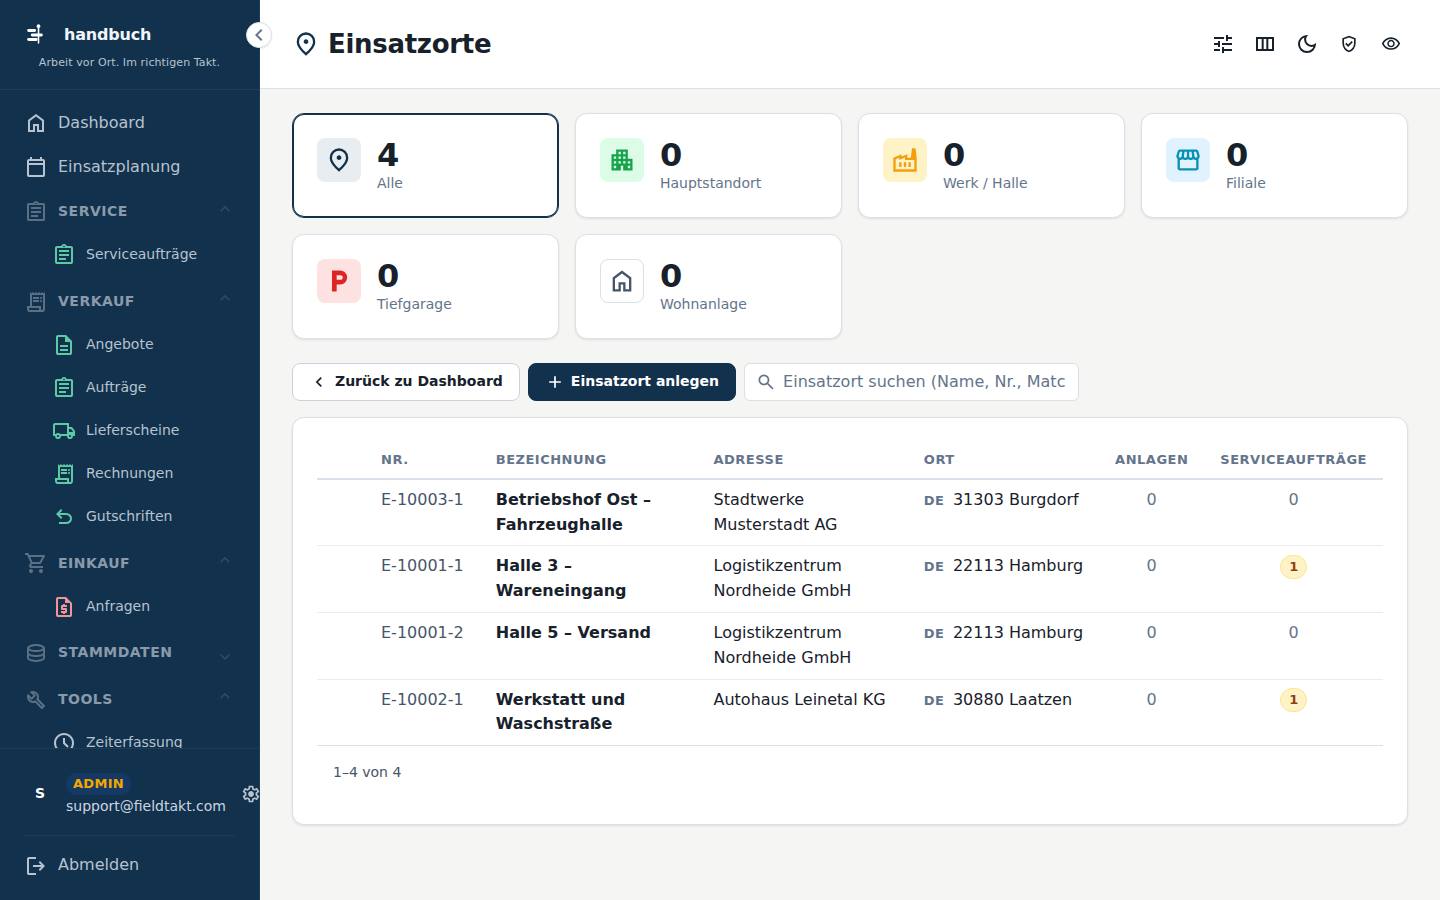Open Dashboard in the sidebar
Screen dimensions: 1440x900
coord(130,123)
